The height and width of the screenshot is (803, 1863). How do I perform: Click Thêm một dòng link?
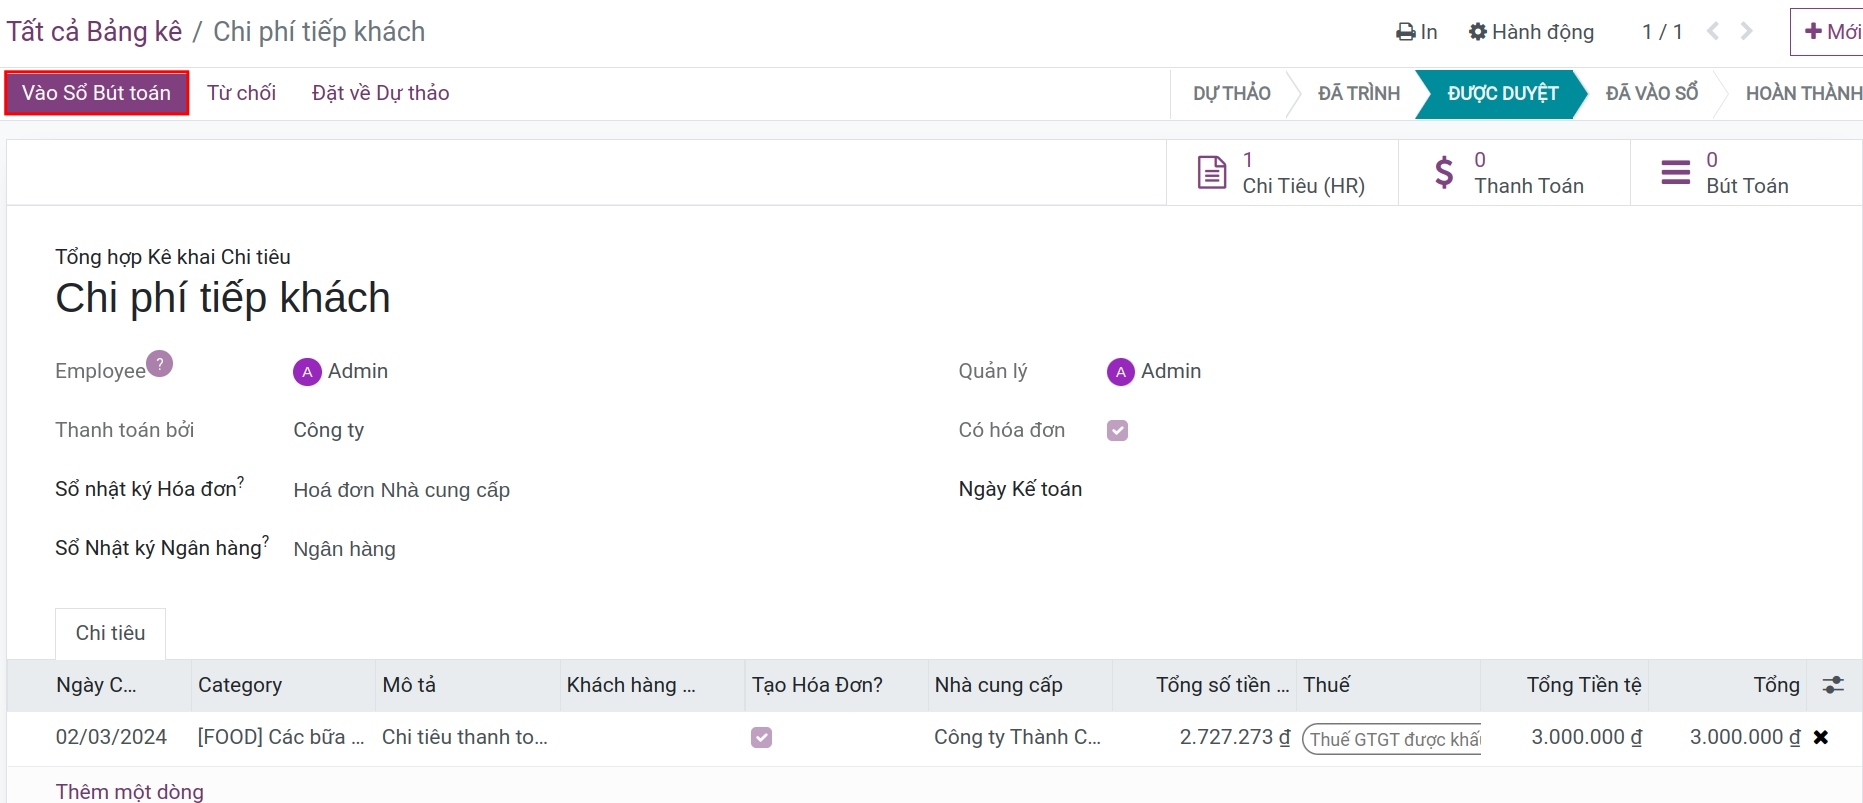pos(130,791)
